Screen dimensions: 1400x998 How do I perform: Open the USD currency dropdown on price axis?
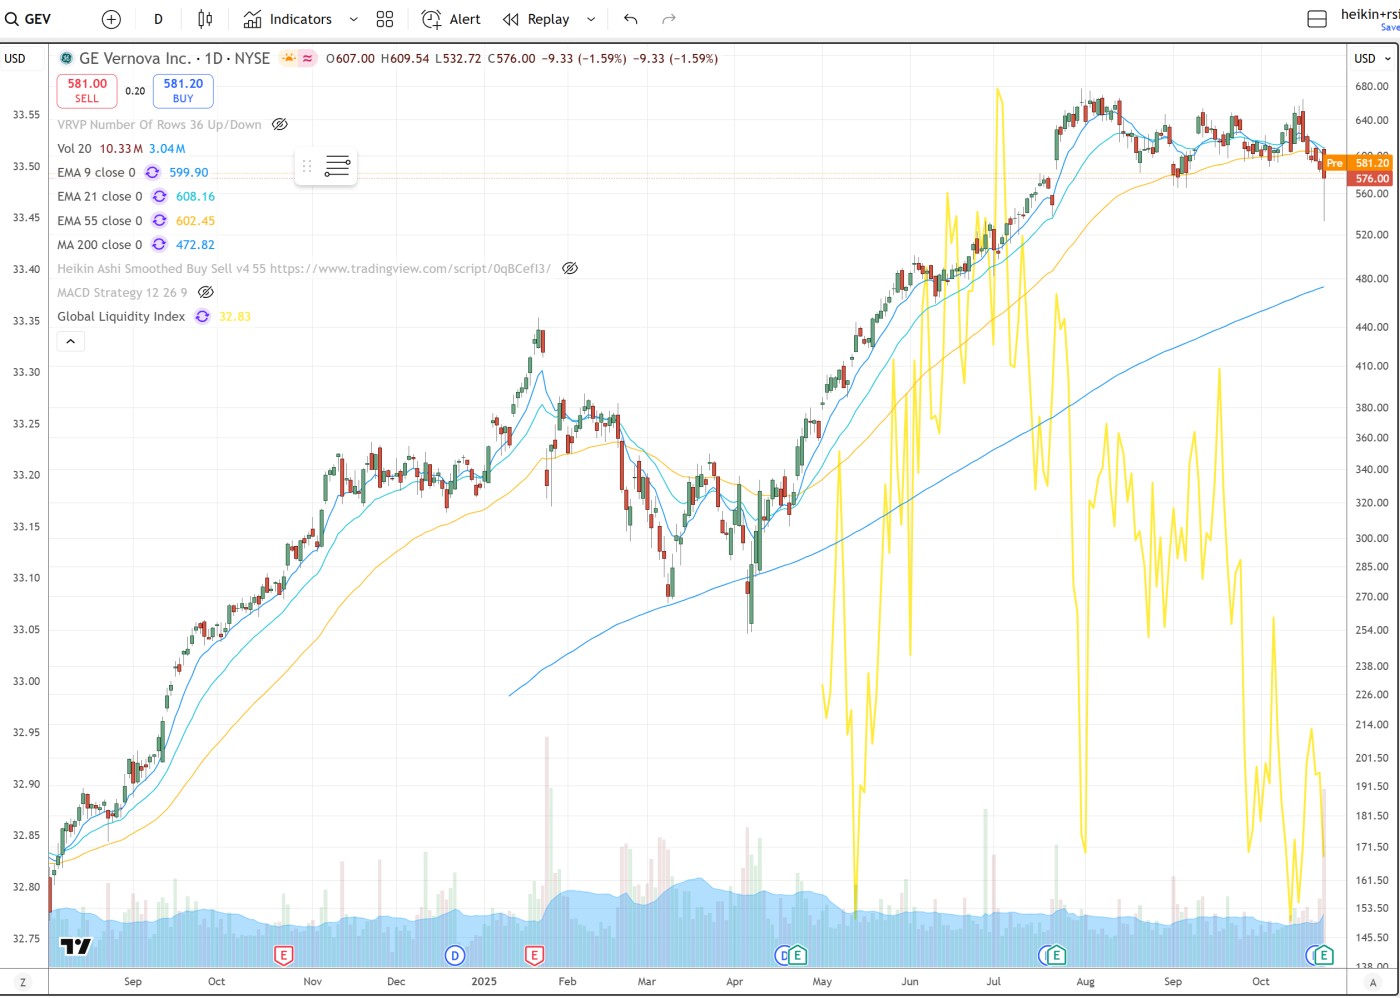[1371, 58]
